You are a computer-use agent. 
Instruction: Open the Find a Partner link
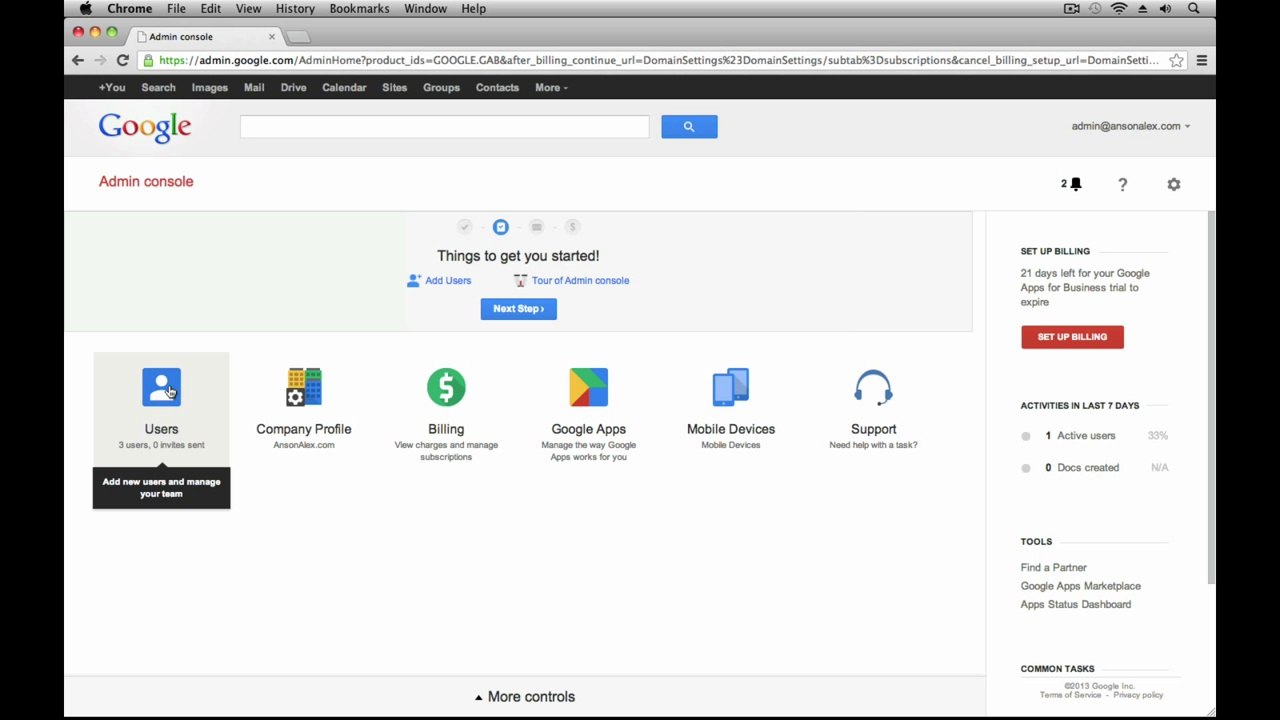coord(1053,568)
